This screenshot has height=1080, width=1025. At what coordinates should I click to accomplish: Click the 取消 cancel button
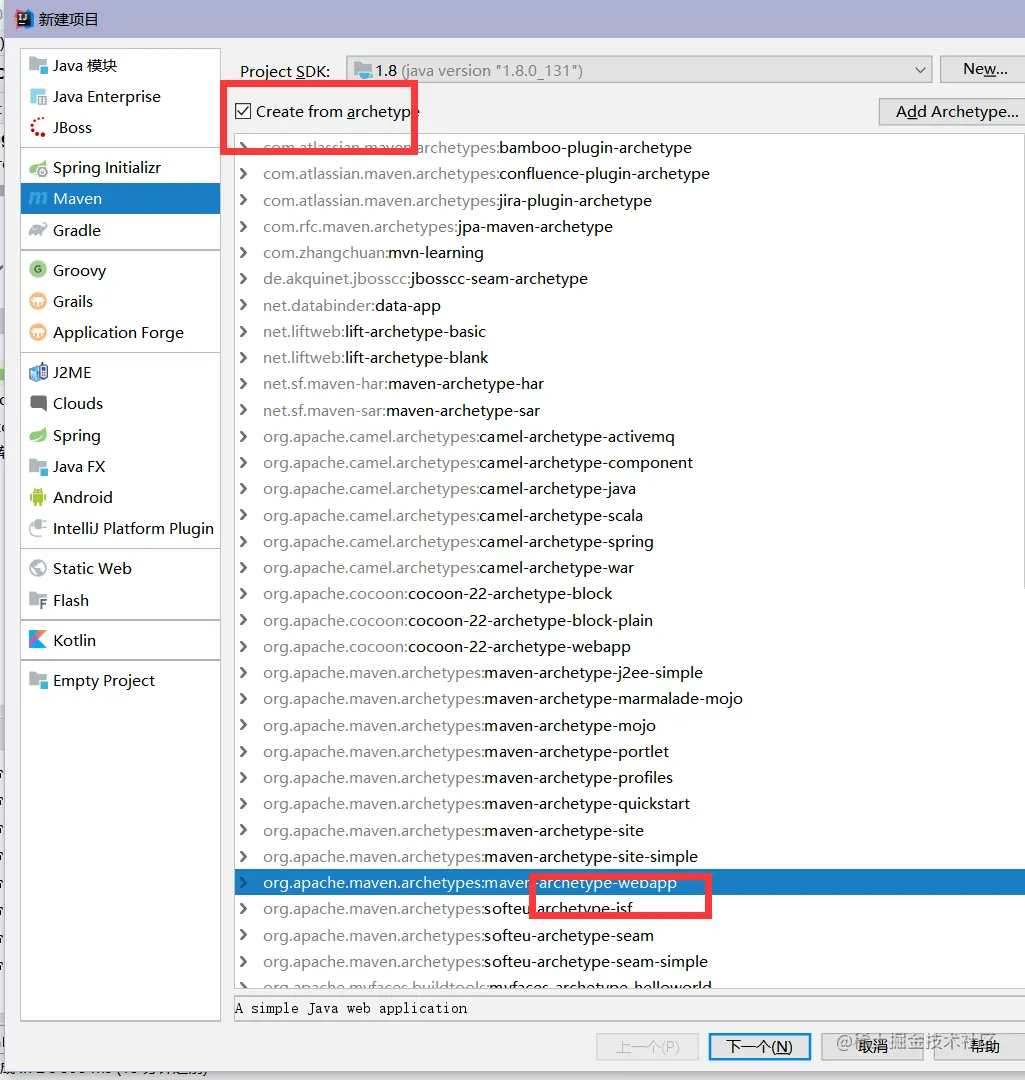(x=873, y=1046)
